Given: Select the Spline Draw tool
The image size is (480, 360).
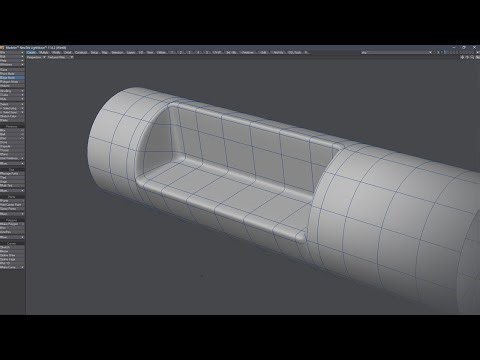Looking at the screenshot, I should click(12, 255).
